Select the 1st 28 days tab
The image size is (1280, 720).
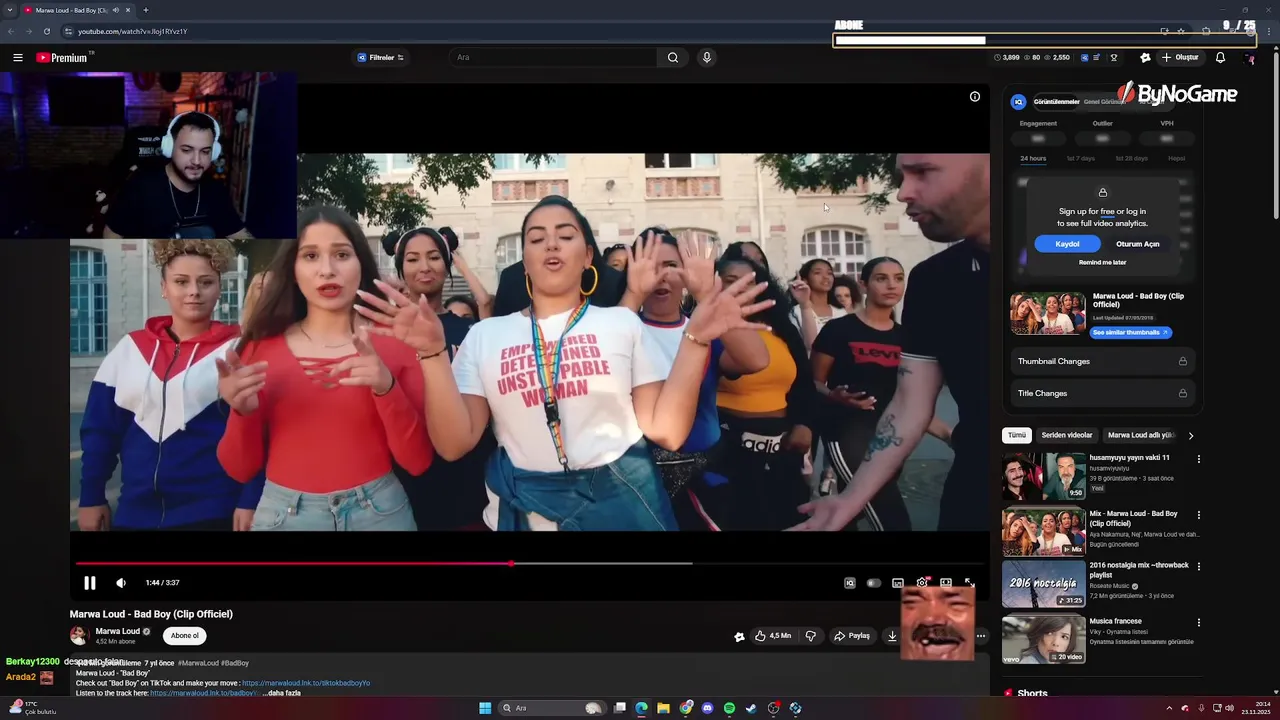pyautogui.click(x=1131, y=158)
